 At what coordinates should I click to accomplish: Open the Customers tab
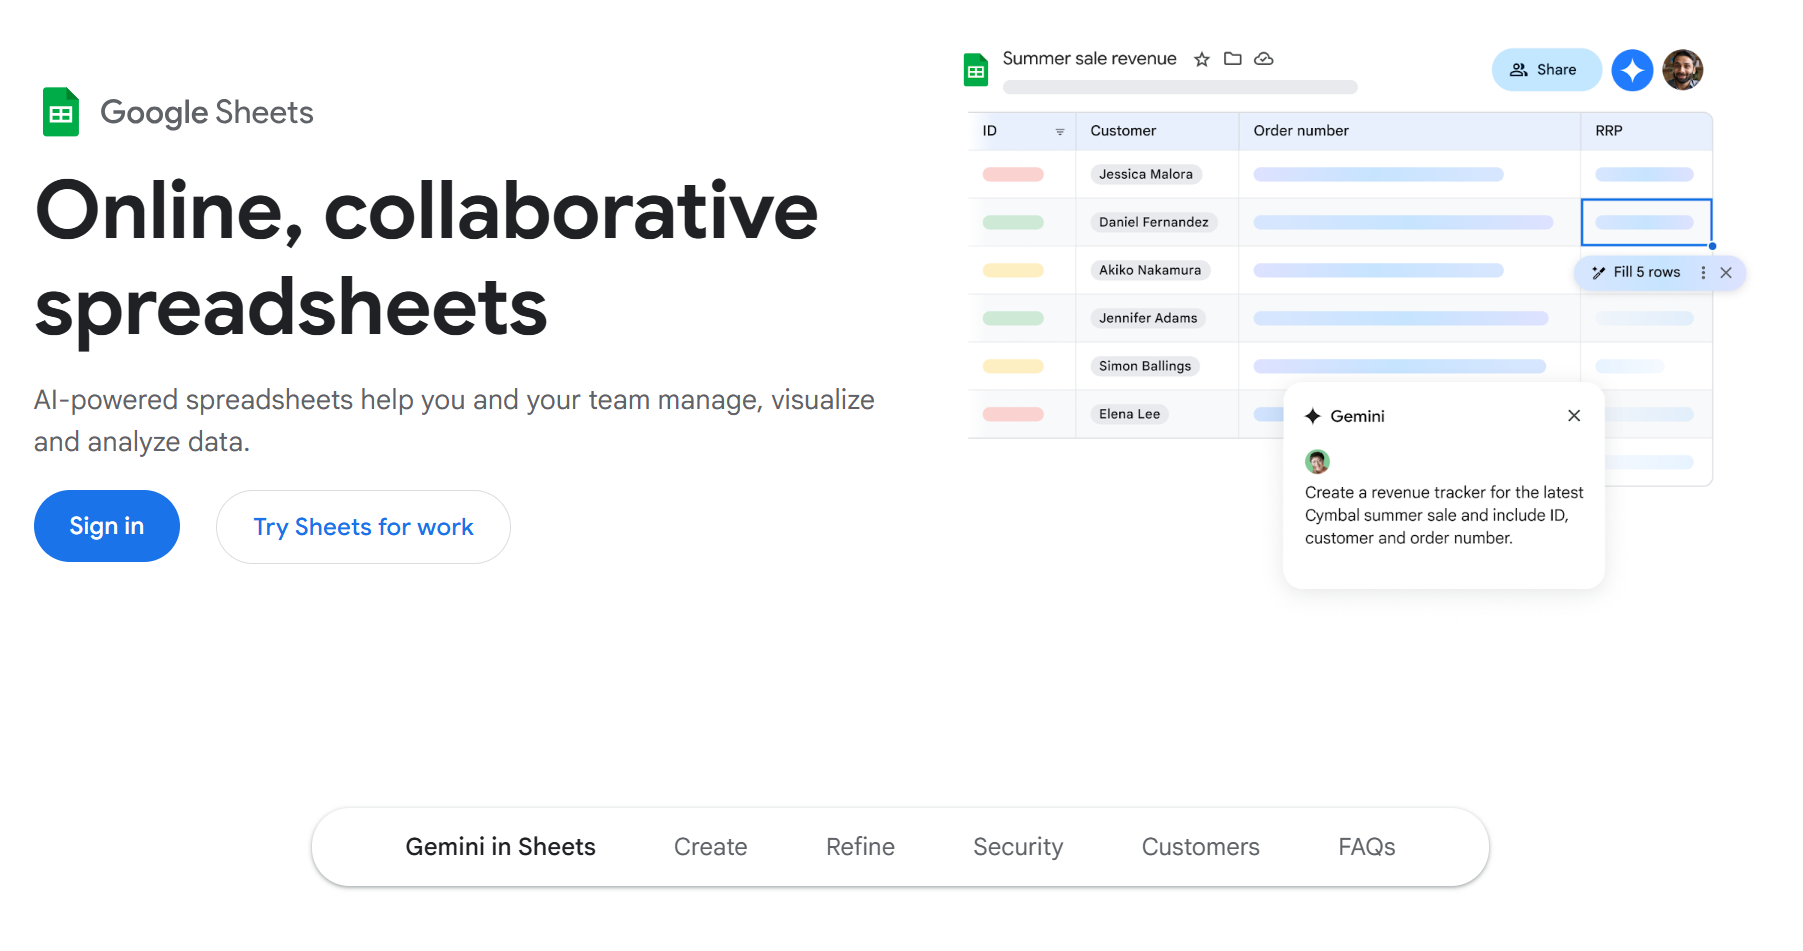1201,847
